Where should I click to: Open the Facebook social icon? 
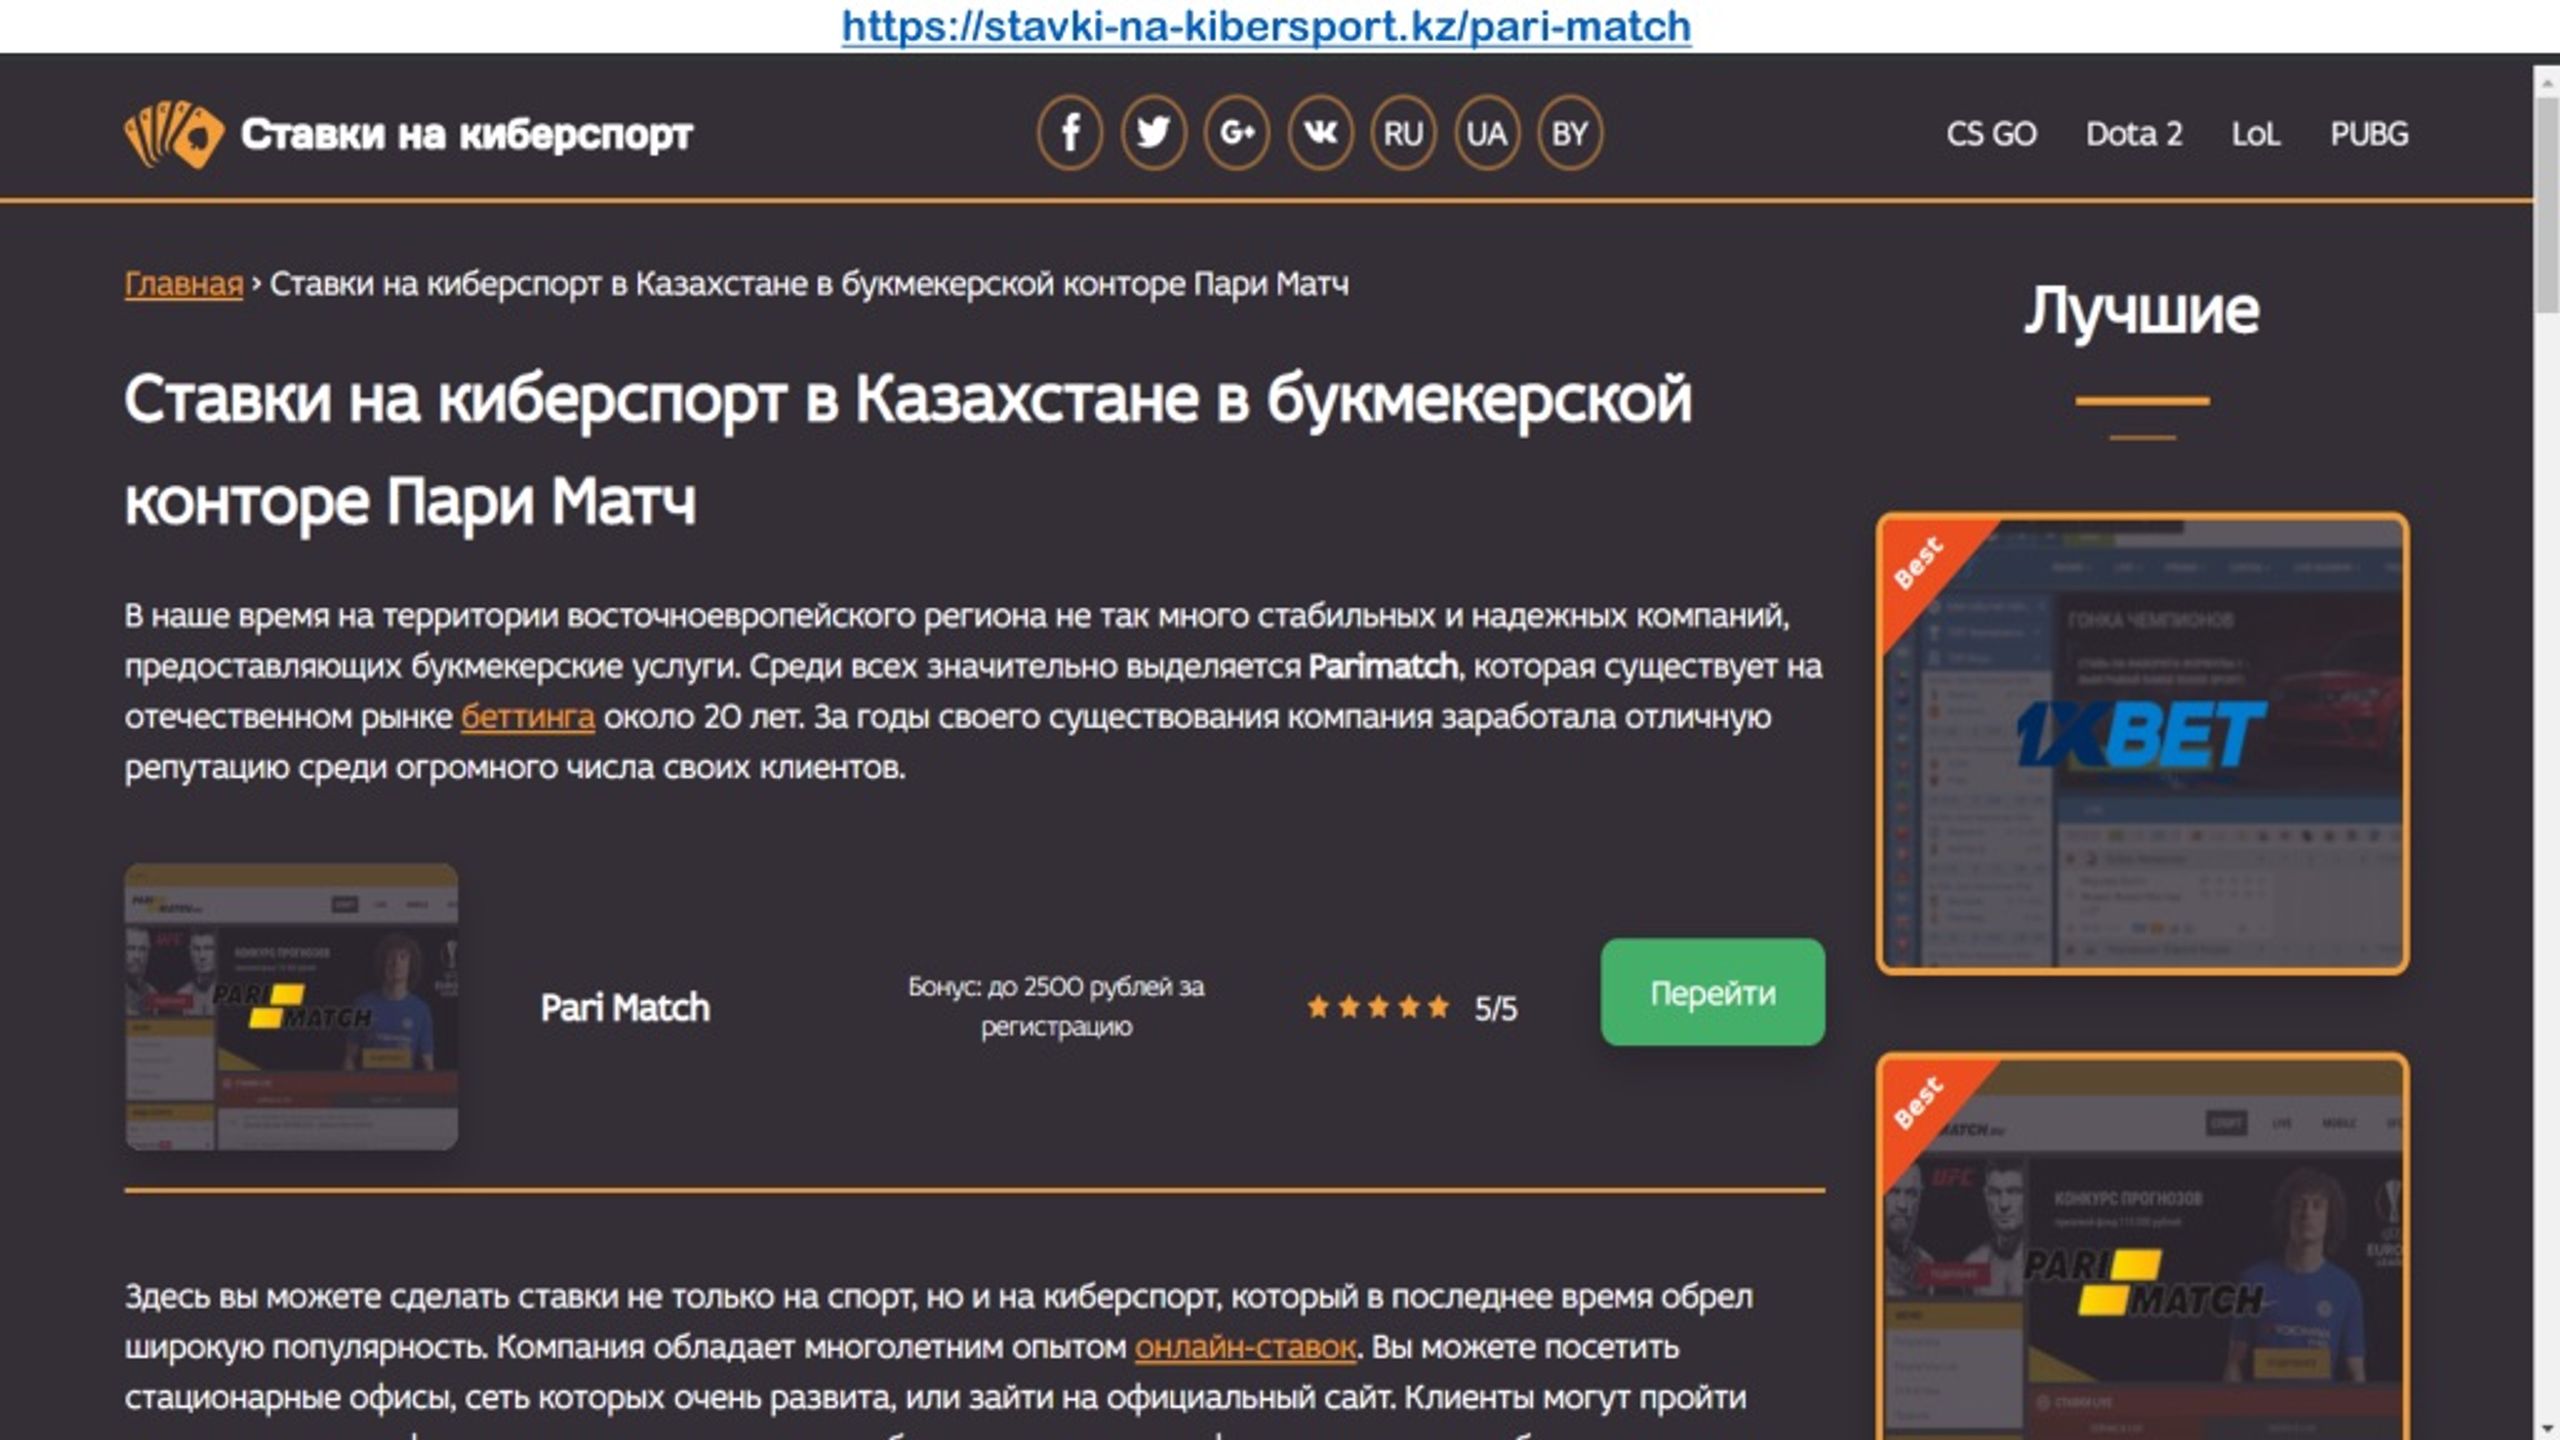(x=1070, y=133)
